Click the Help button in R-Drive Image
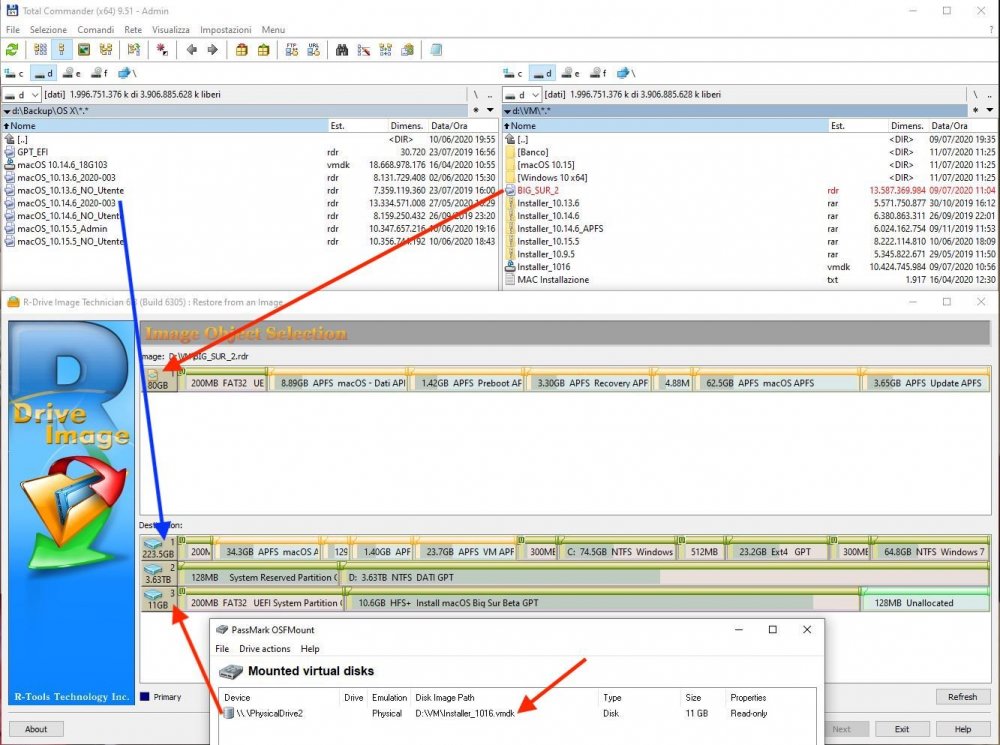The image size is (1000, 745). (x=963, y=729)
